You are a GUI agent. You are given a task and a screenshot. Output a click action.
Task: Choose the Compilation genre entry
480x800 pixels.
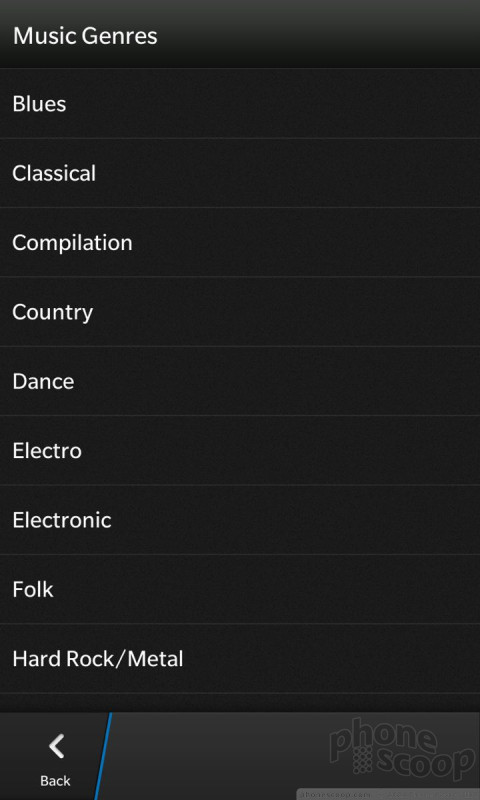click(240, 242)
